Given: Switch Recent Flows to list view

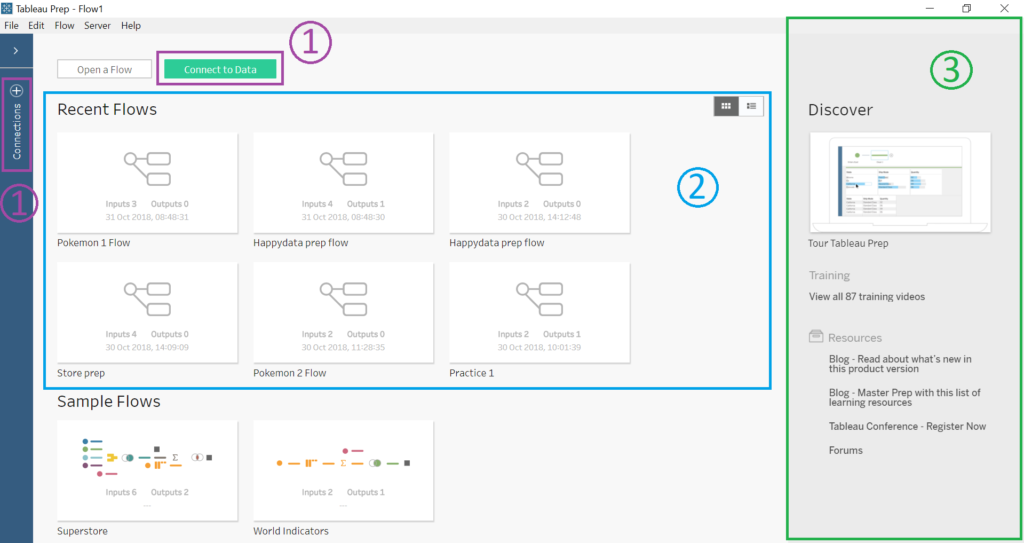Looking at the screenshot, I should 751,106.
